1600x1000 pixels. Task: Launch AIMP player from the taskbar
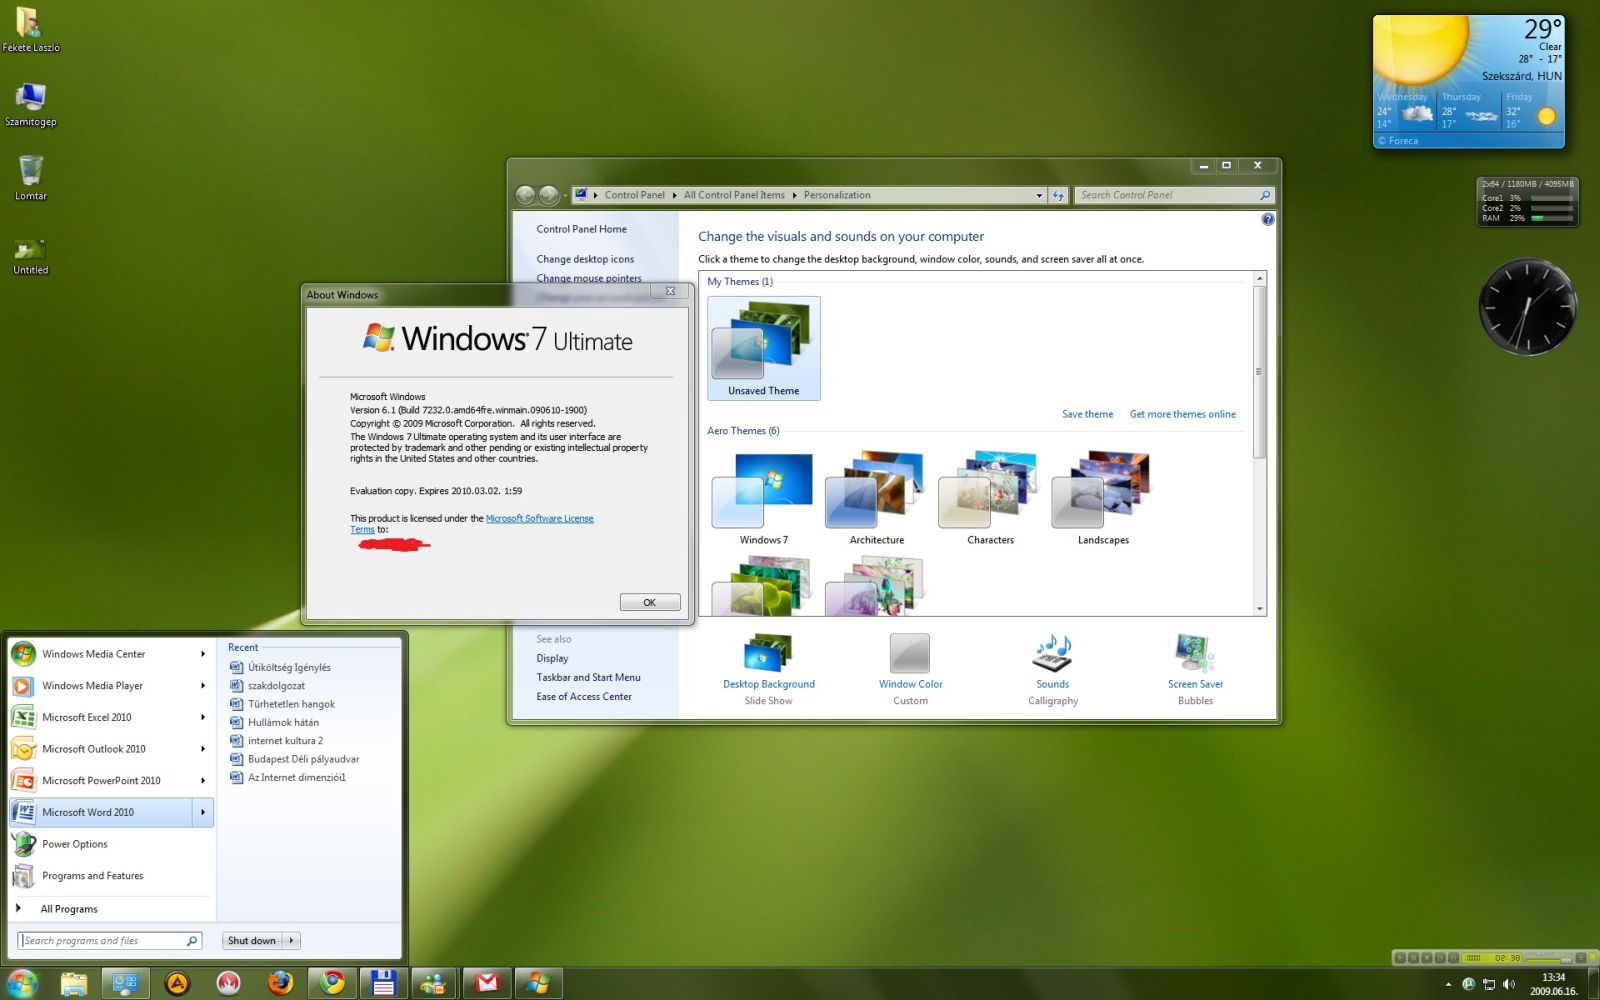coord(177,984)
